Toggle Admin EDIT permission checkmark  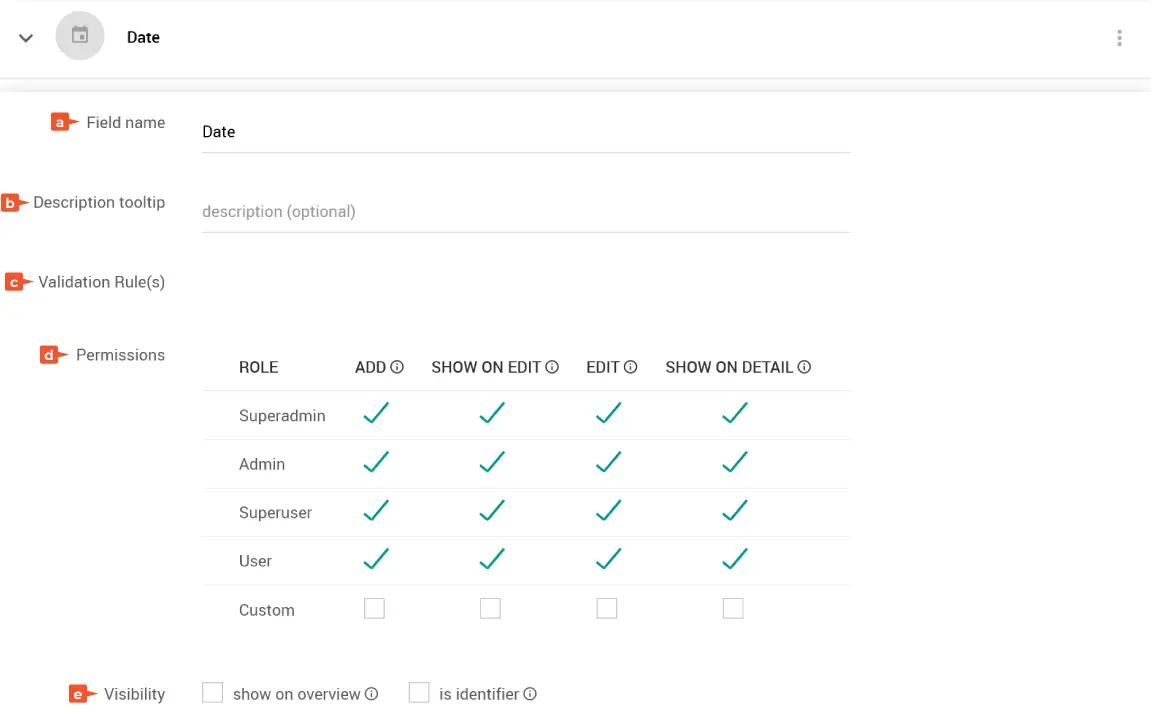click(608, 462)
